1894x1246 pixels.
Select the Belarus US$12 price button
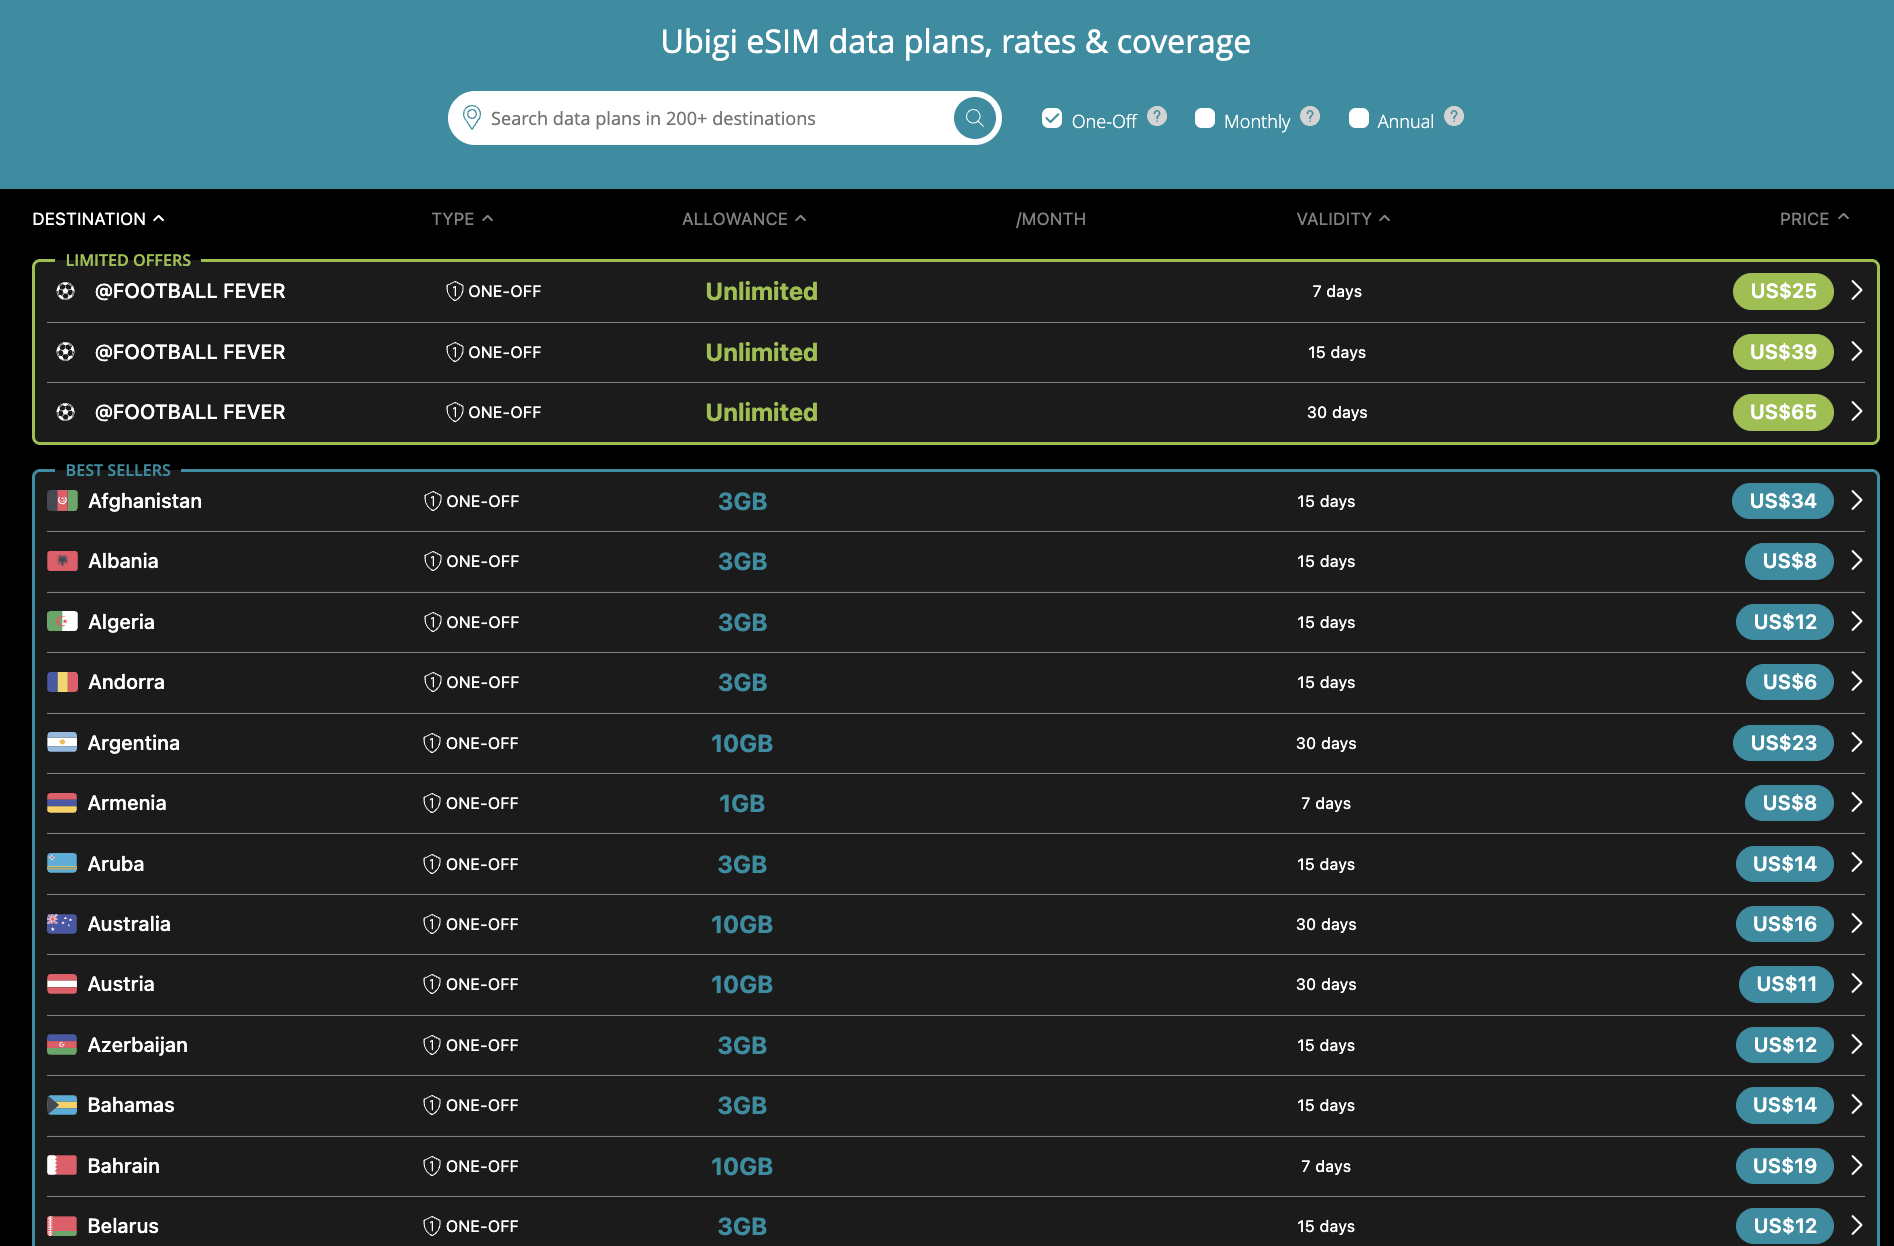point(1785,1226)
